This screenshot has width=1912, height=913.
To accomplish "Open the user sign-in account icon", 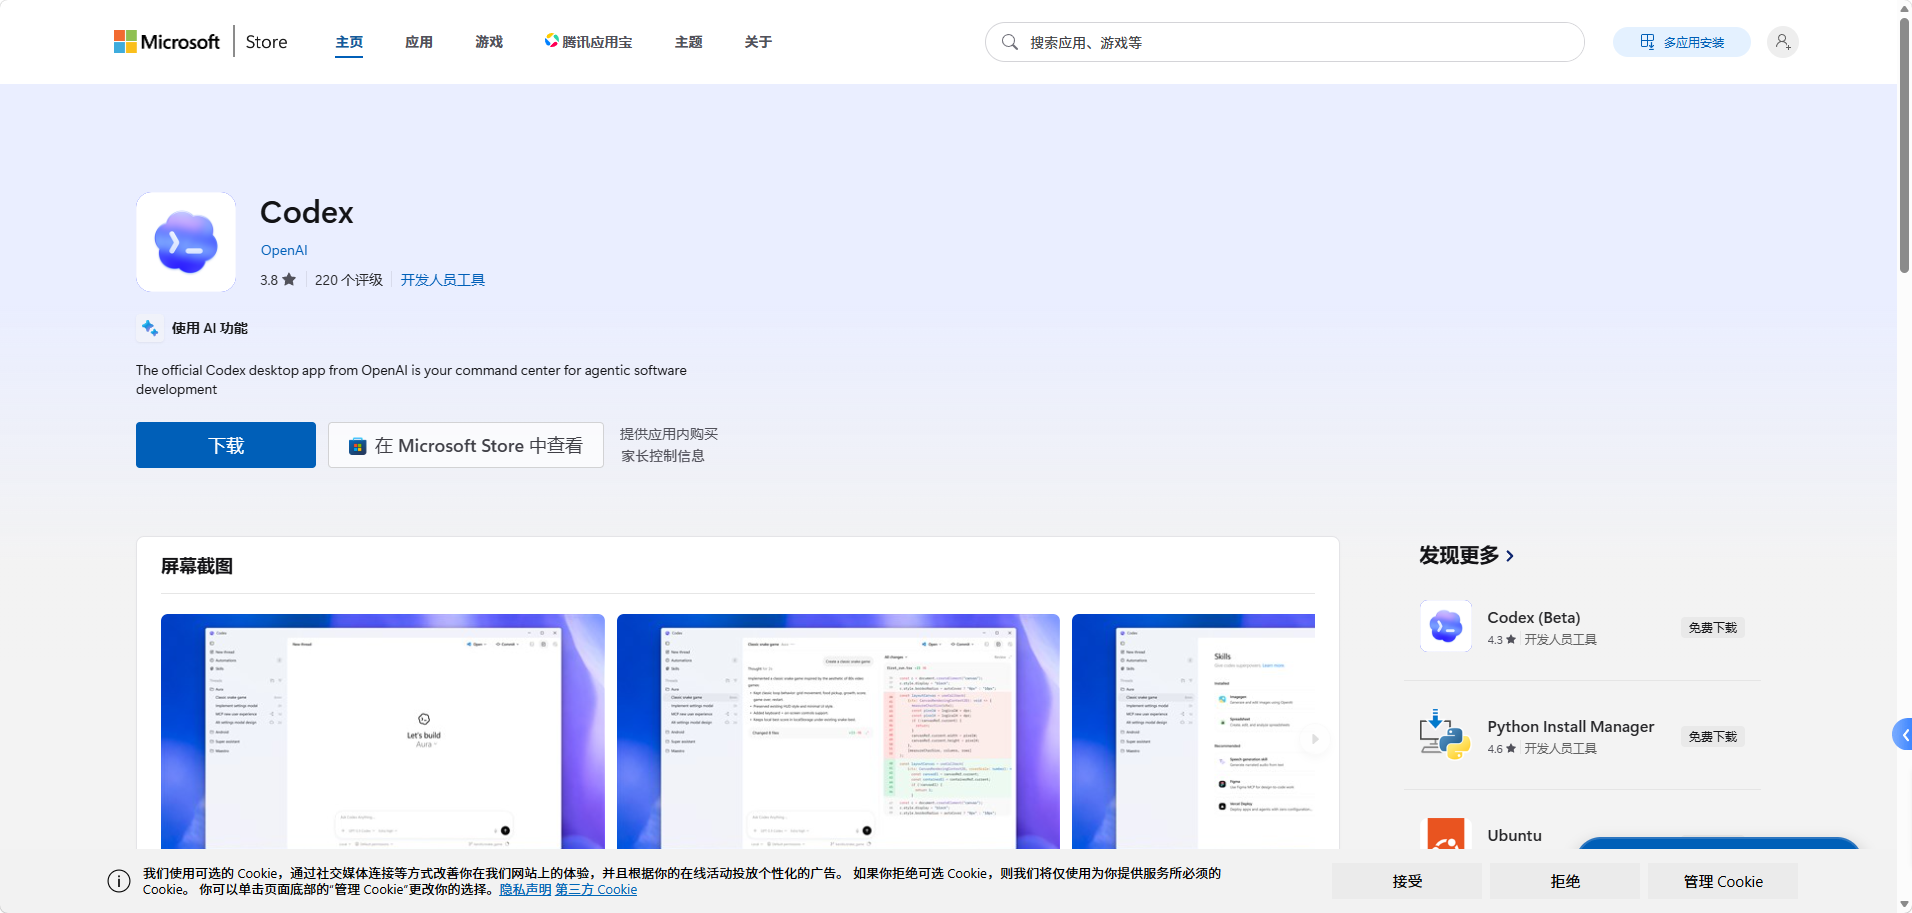I will 1782,42.
